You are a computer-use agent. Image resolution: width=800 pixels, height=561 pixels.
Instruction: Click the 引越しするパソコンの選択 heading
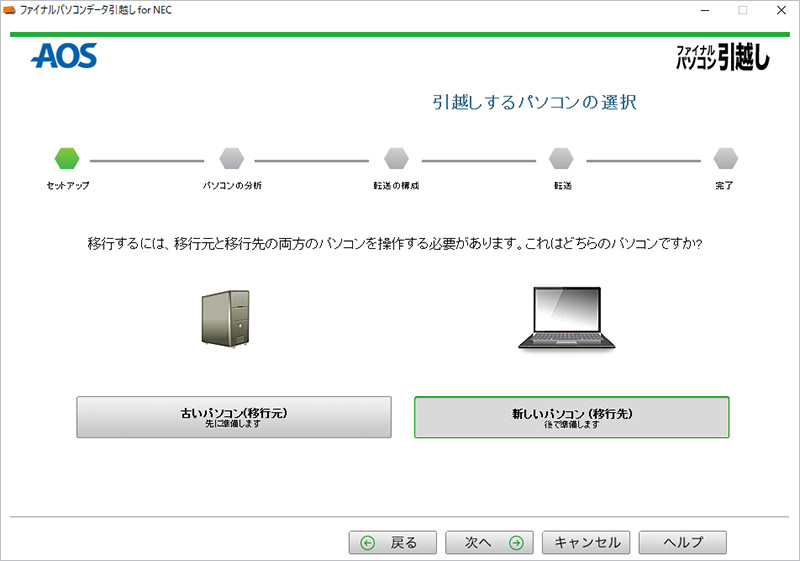click(534, 102)
